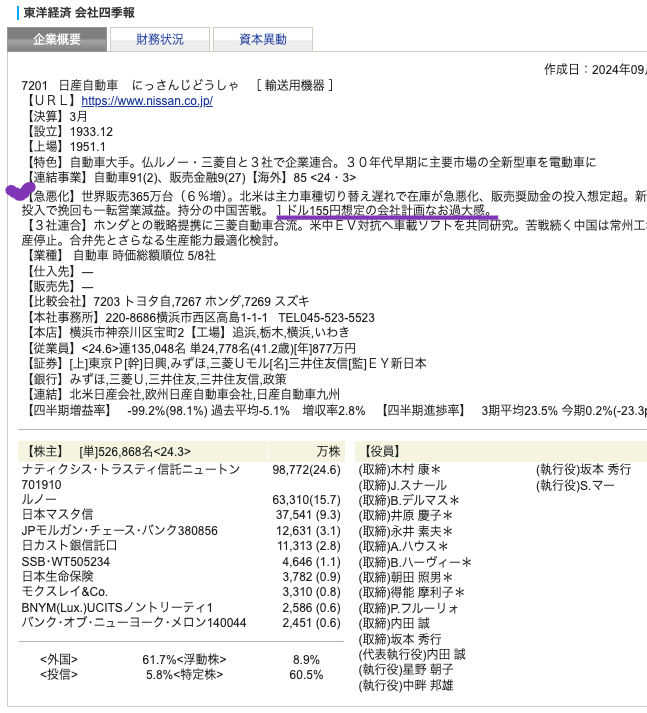Viewport: 647px width, 713px height.
Task: Click the 【役員】 section header
Action: click(x=382, y=451)
